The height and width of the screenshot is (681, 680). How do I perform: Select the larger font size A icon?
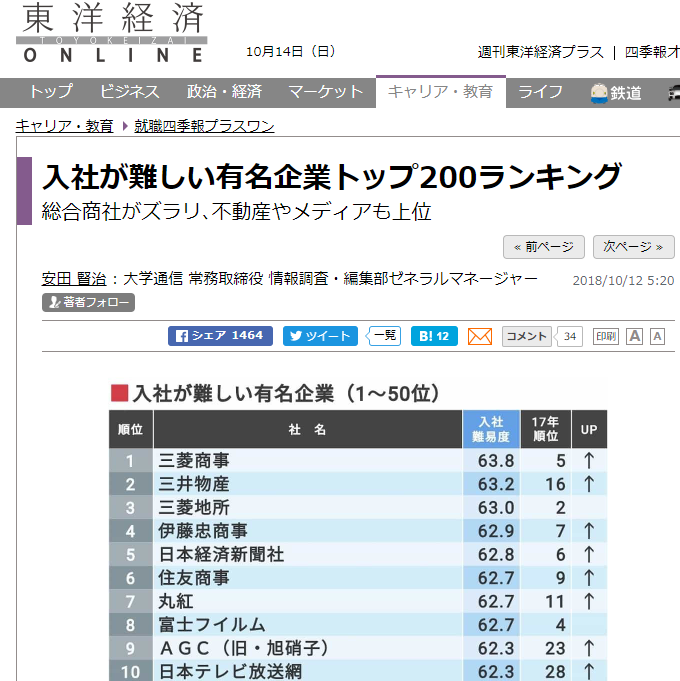click(634, 336)
